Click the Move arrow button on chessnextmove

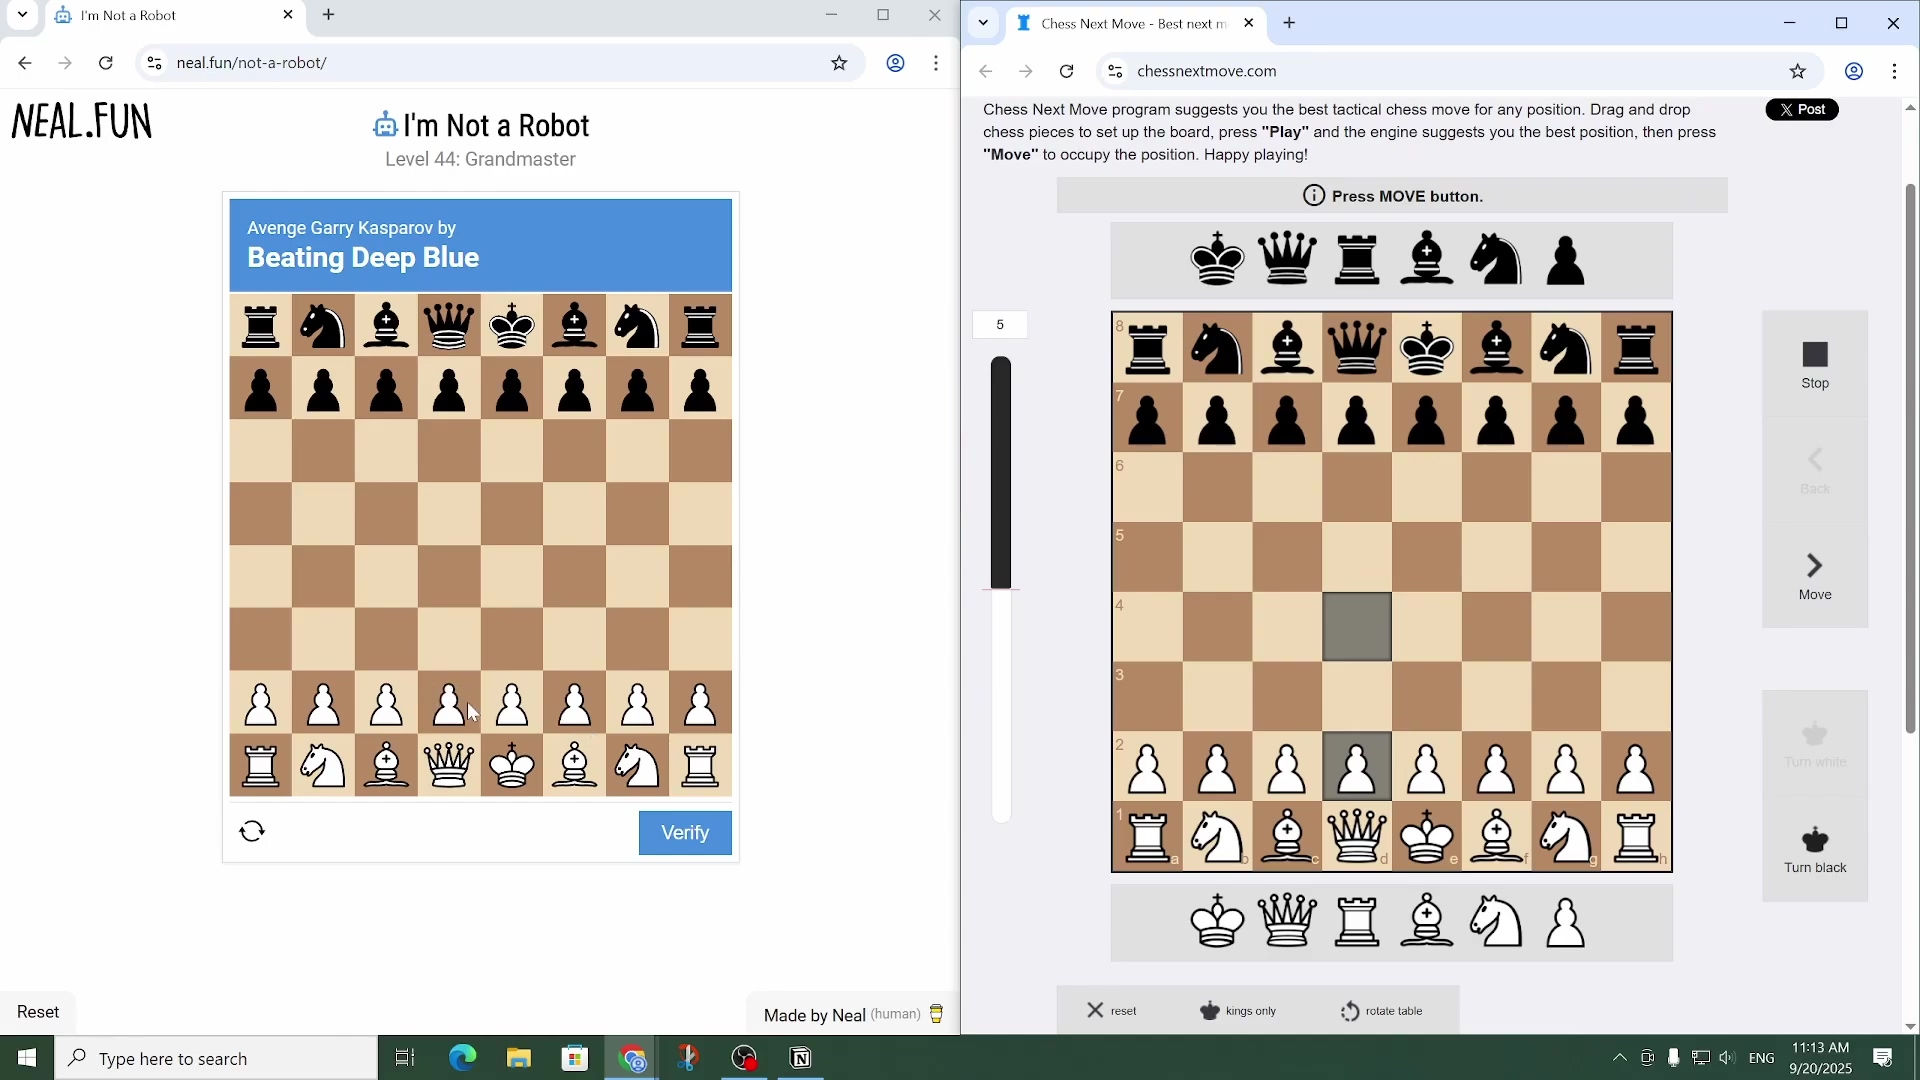(x=1815, y=577)
